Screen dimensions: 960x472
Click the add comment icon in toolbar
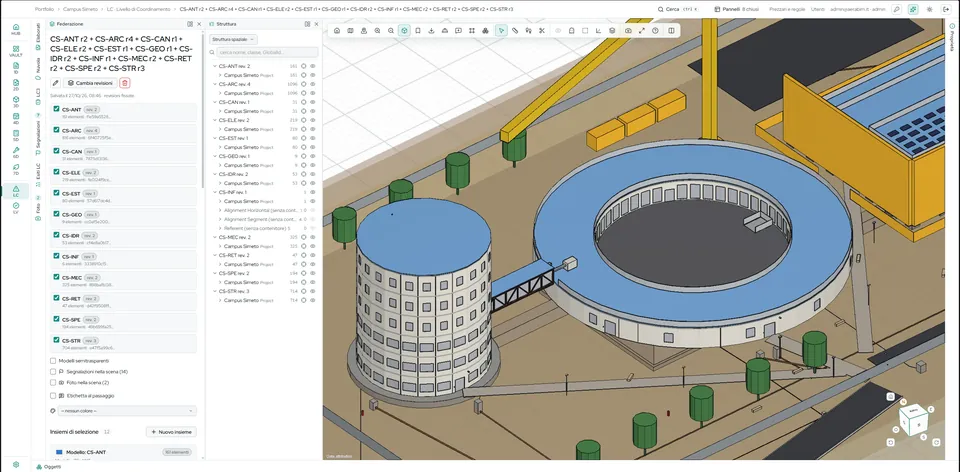[458, 31]
